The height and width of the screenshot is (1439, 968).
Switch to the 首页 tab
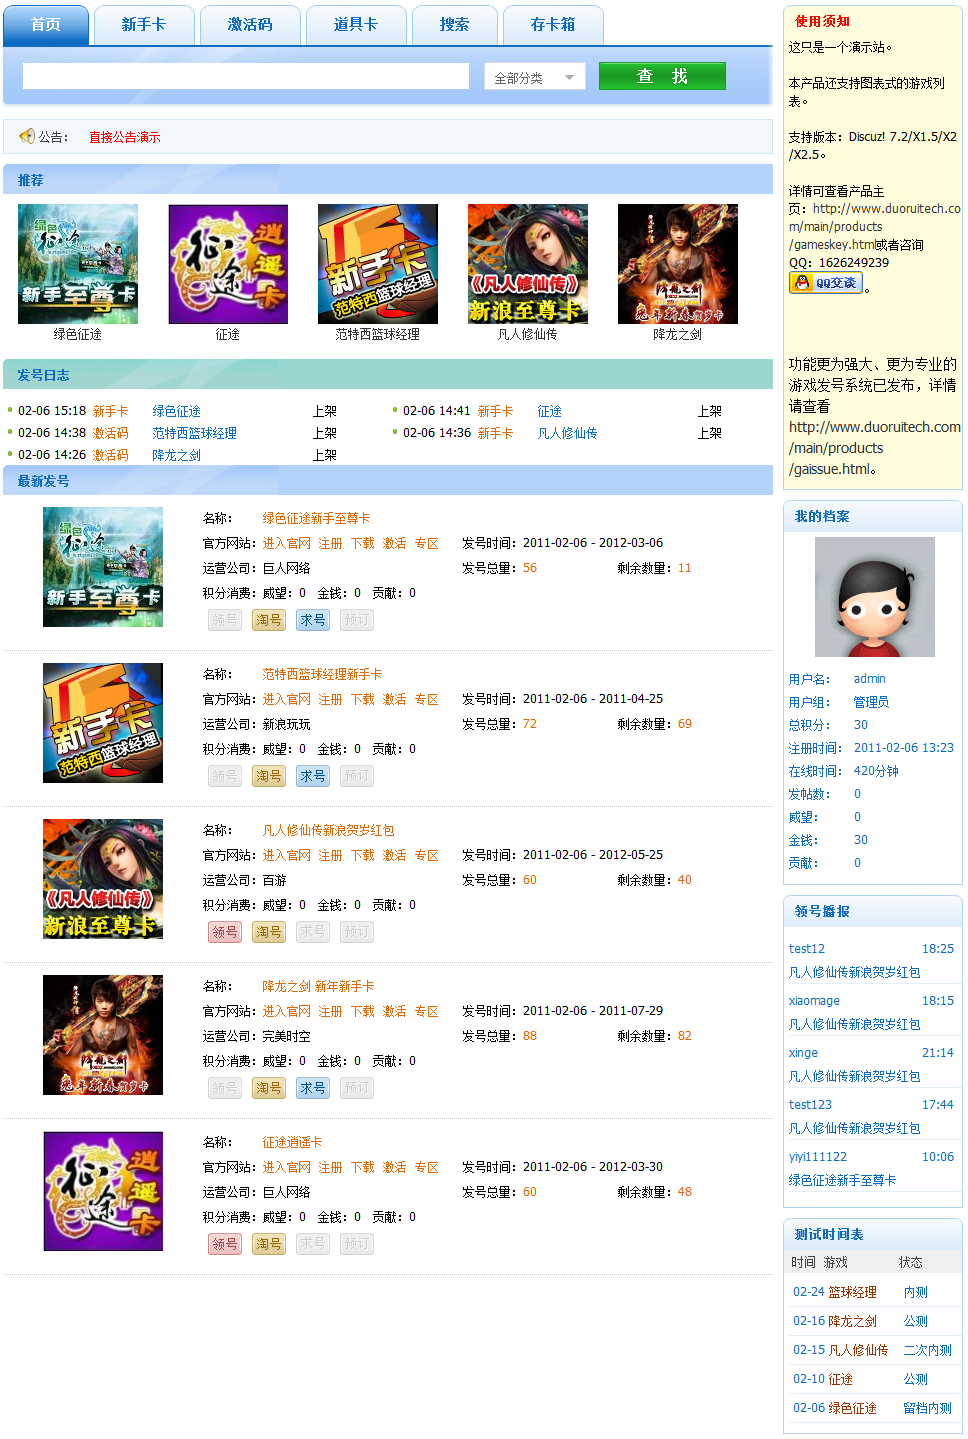click(46, 25)
